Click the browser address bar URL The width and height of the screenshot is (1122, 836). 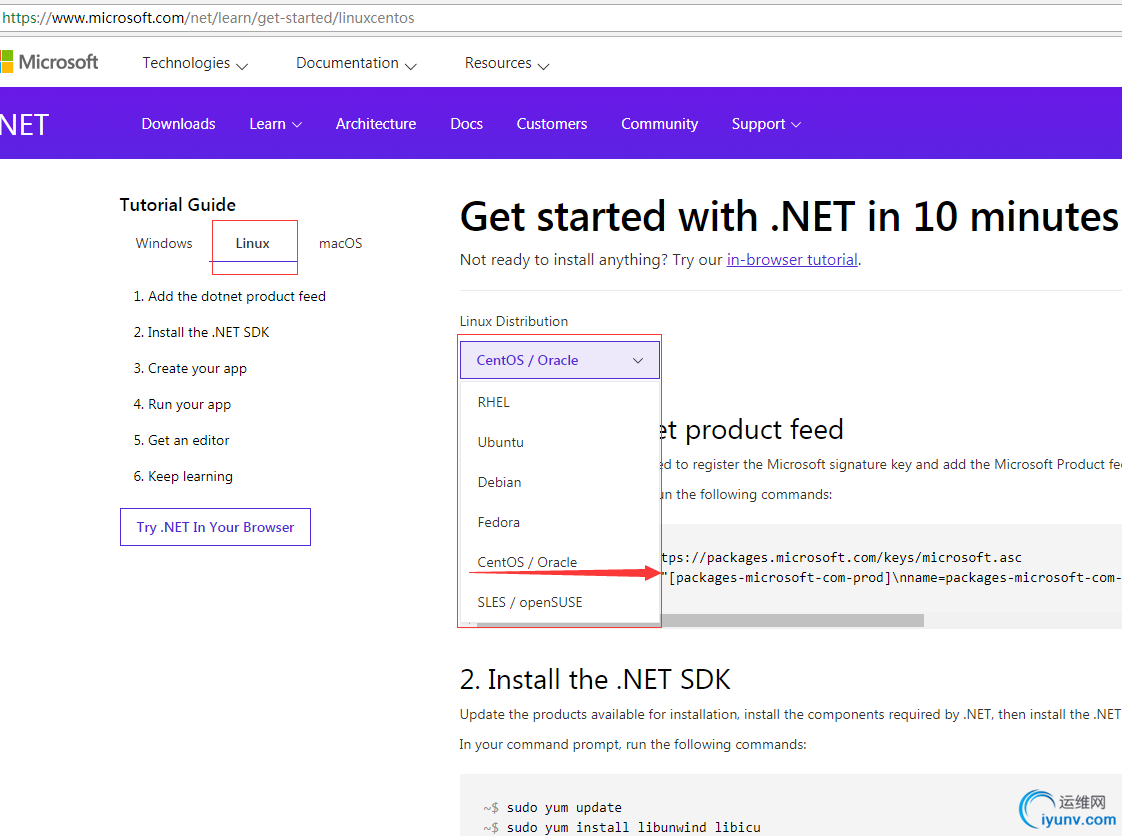(208, 18)
